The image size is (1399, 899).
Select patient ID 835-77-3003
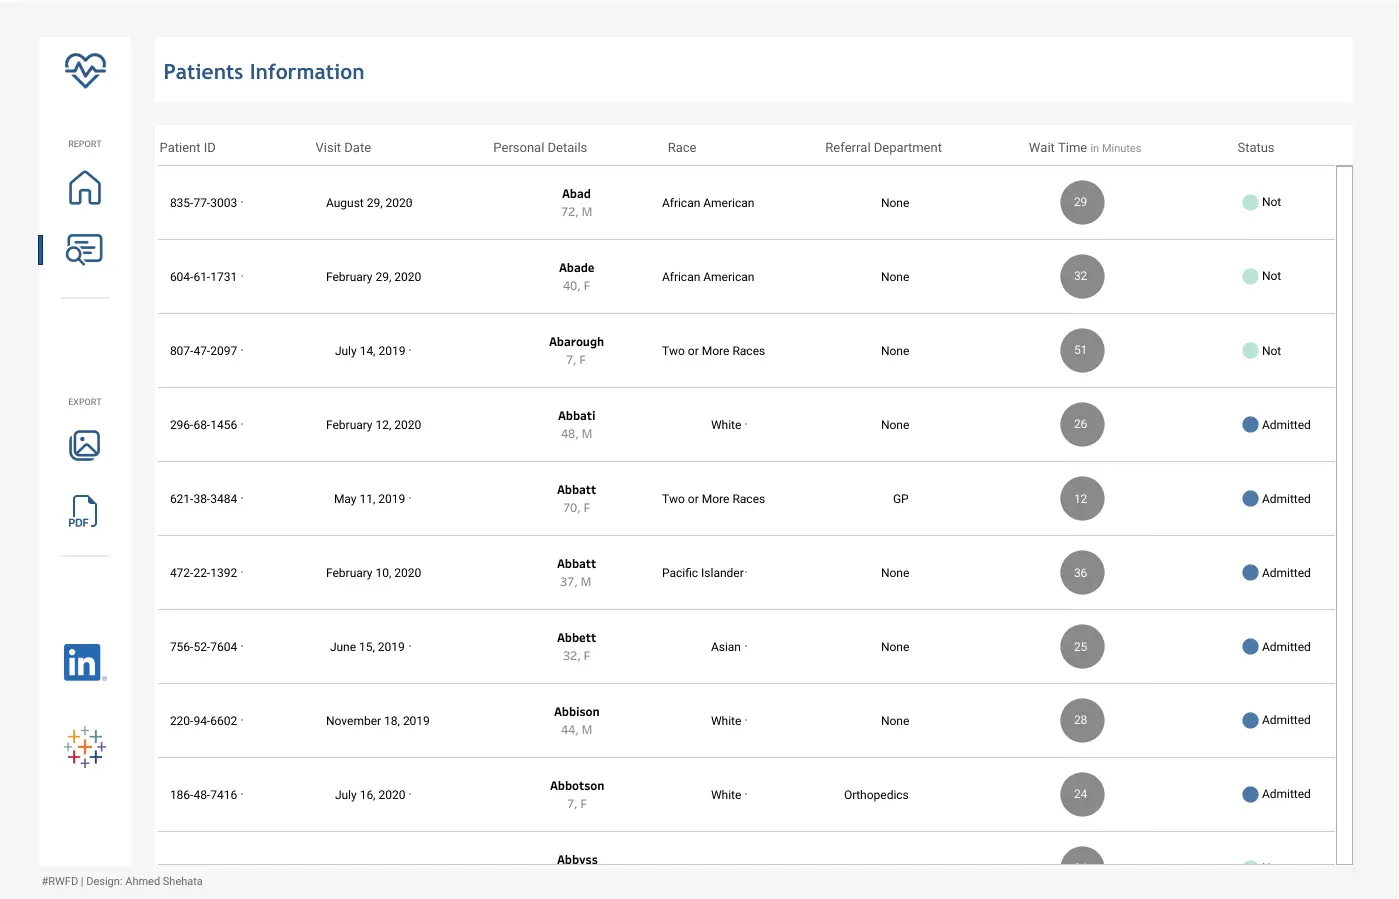[204, 203]
